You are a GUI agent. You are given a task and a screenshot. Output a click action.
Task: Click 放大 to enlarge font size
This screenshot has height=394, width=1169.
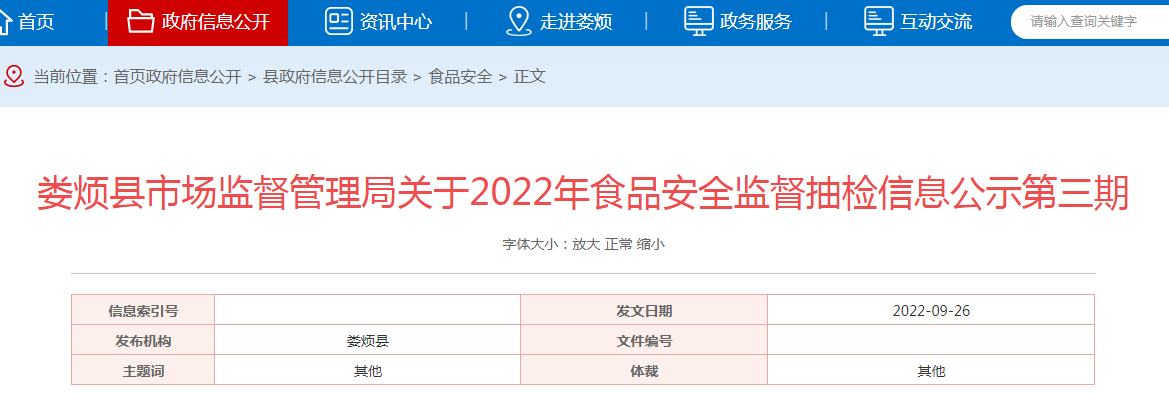tap(586, 244)
